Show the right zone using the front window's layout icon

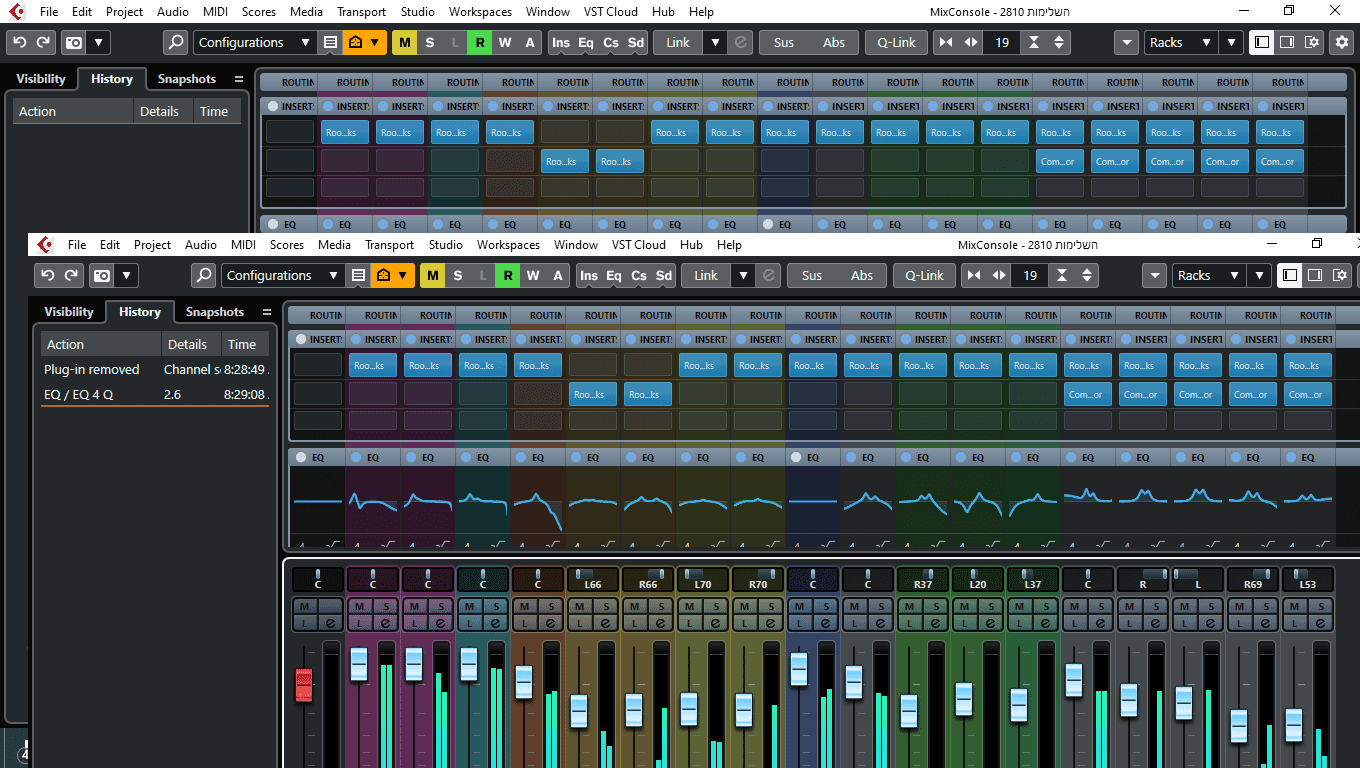coord(1315,276)
